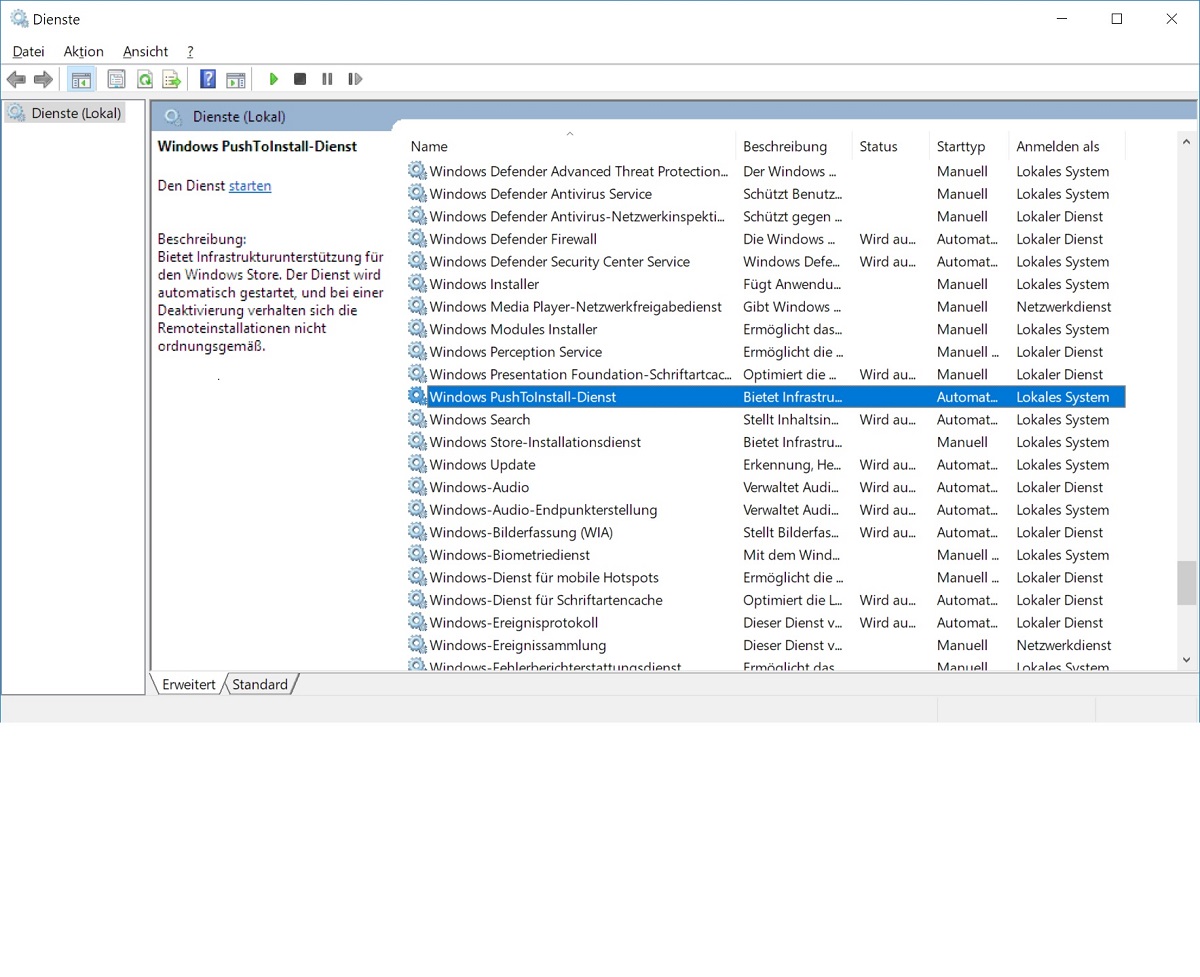Image resolution: width=1200 pixels, height=977 pixels.
Task: Click gear icon beside Windows Store-Installationsdienst
Action: tap(417, 442)
